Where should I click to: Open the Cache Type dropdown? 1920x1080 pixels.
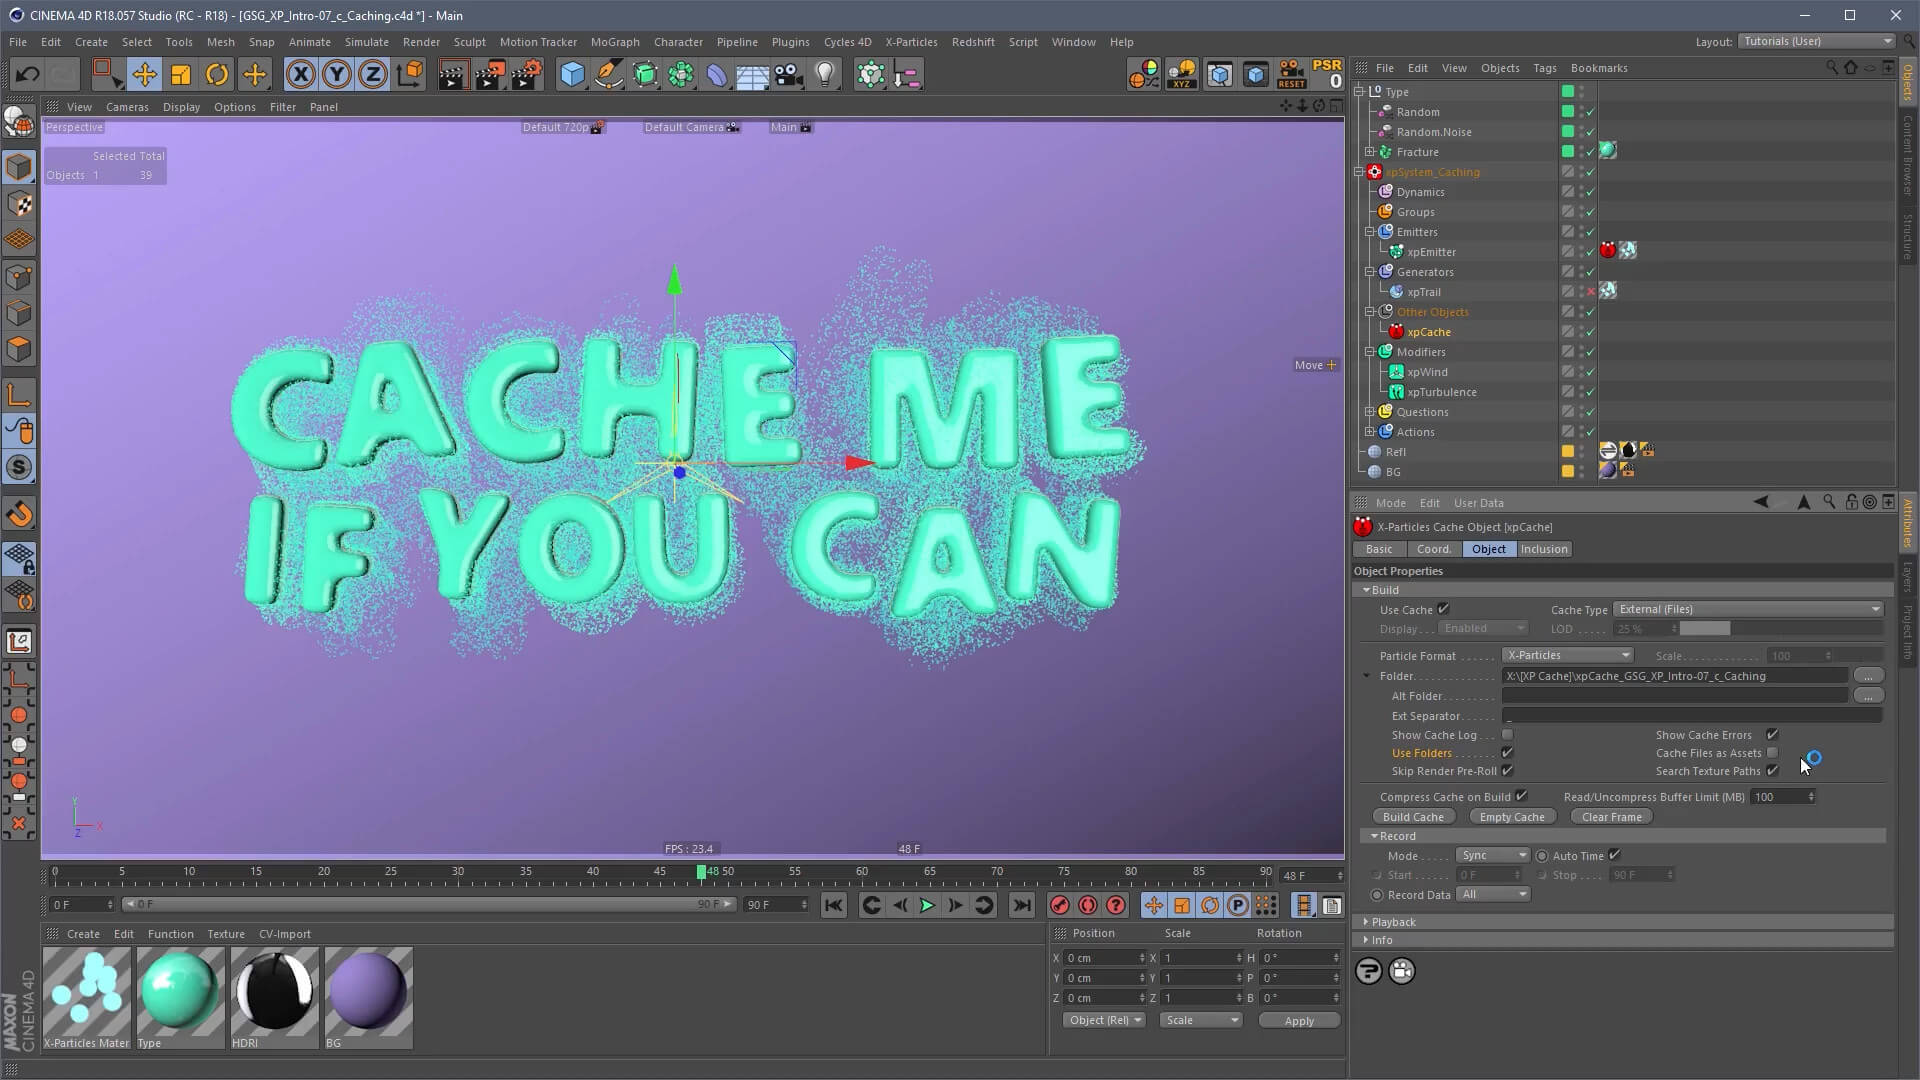1748,609
